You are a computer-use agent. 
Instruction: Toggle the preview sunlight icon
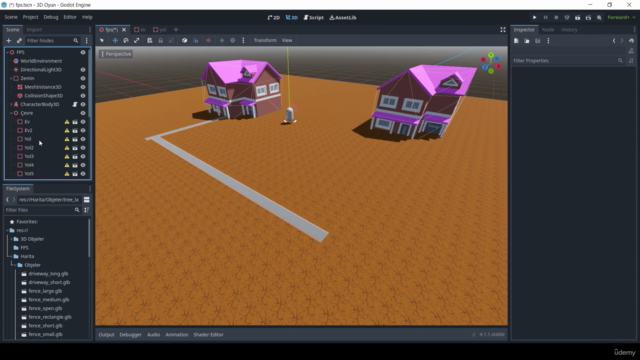pyautogui.click(x=222, y=40)
